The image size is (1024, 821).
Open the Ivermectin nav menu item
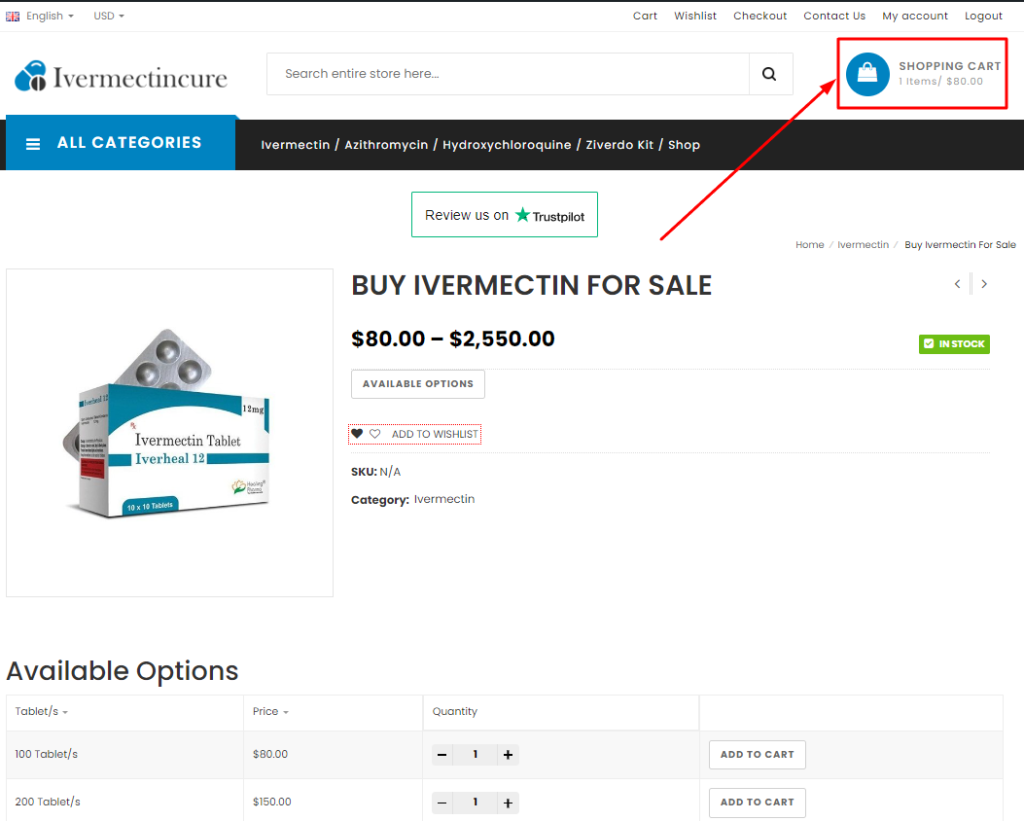pyautogui.click(x=295, y=144)
